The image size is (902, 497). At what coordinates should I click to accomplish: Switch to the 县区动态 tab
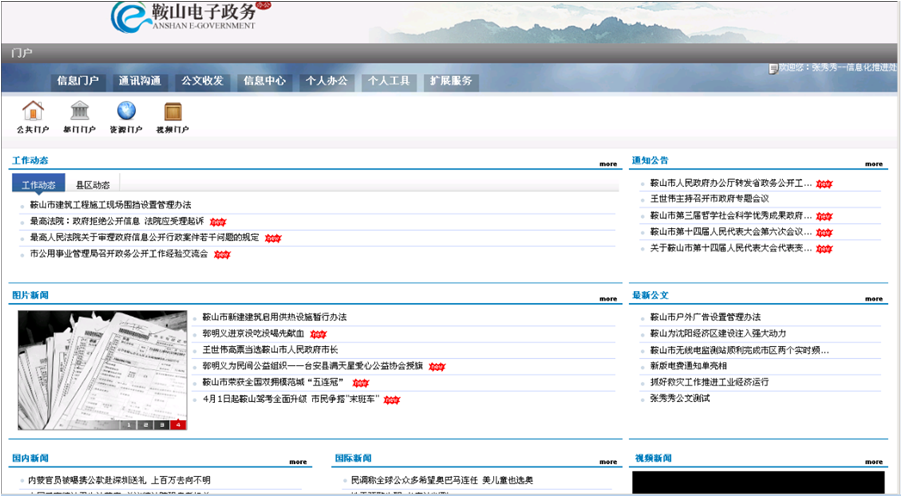click(x=93, y=185)
